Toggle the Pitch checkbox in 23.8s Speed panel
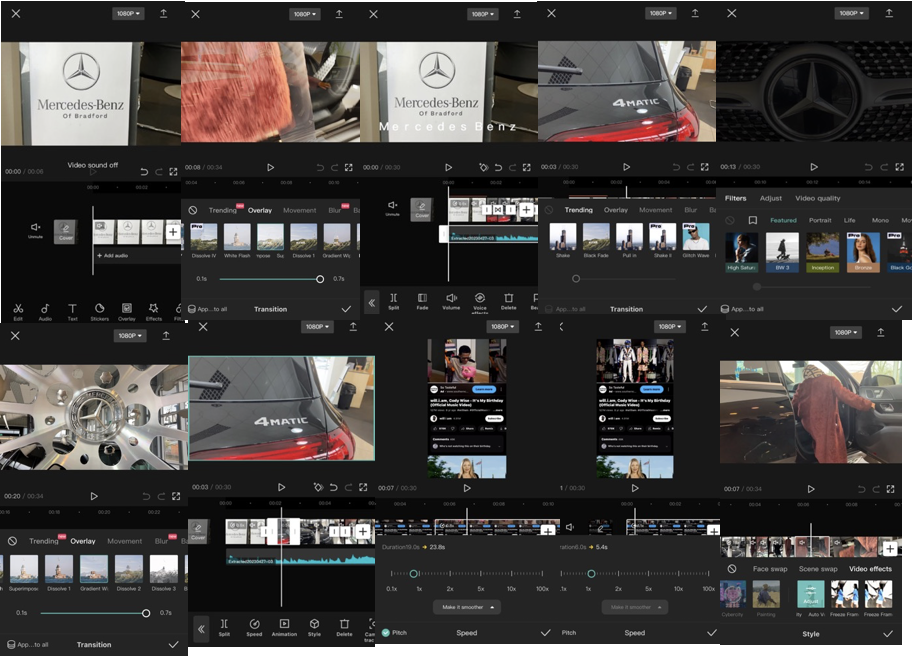 tap(386, 633)
